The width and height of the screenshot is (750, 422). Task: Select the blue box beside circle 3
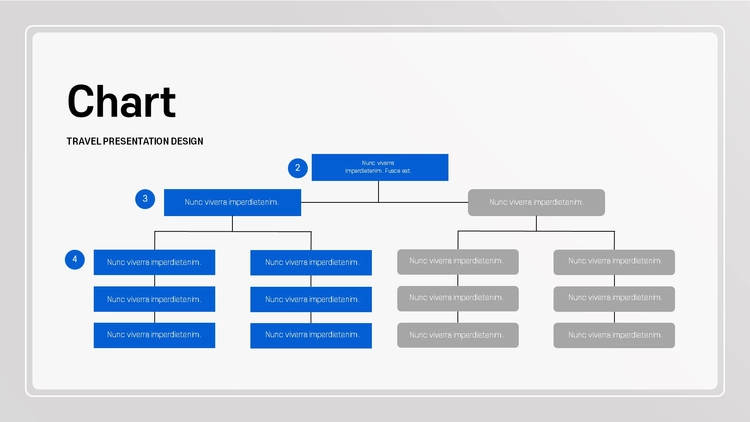pyautogui.click(x=232, y=202)
